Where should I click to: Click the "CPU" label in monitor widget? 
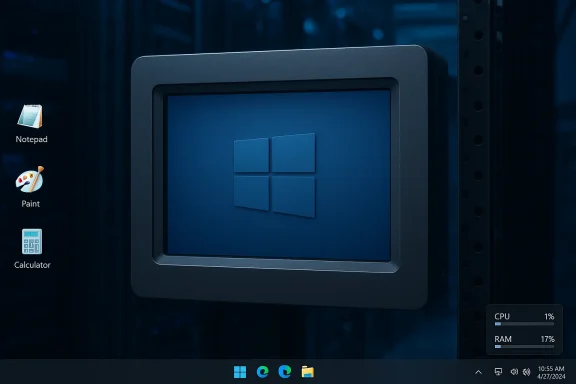(502, 316)
